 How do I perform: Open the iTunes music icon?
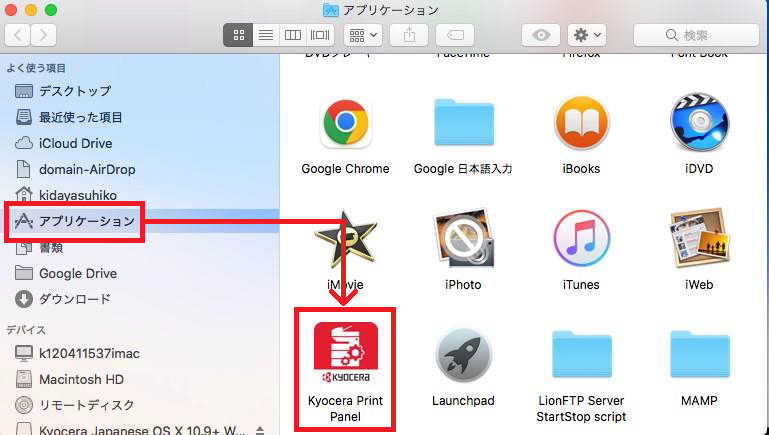coord(581,240)
